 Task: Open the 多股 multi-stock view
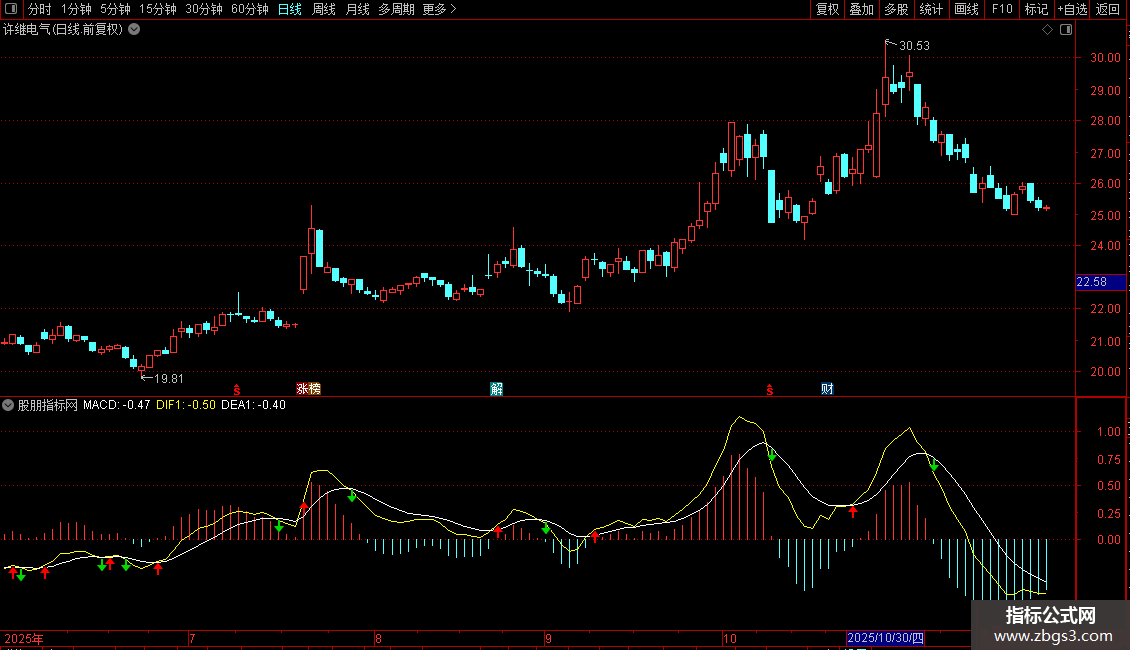tap(897, 9)
